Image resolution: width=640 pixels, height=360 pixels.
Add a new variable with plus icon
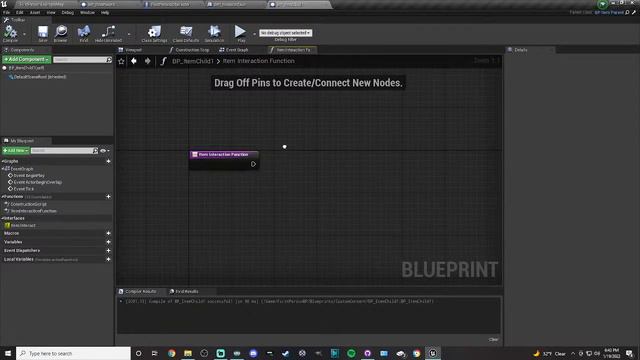pos(108,242)
